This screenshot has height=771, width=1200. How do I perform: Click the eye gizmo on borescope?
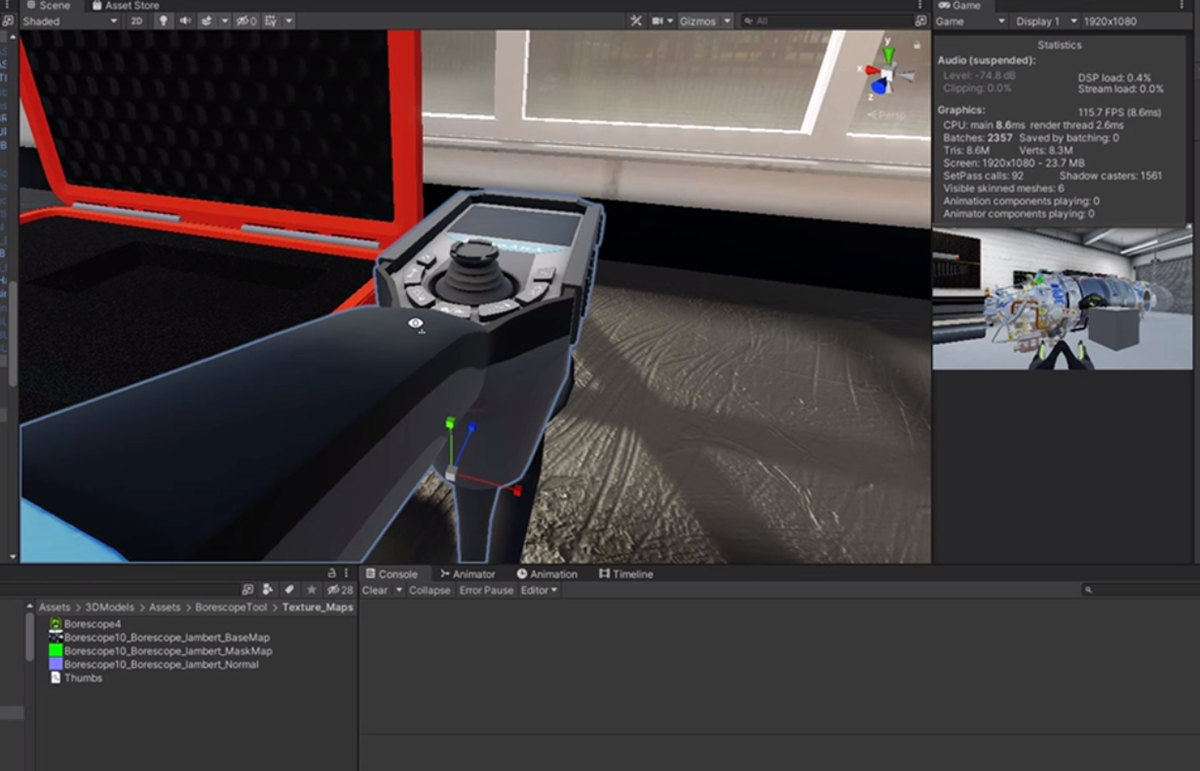coord(417,324)
